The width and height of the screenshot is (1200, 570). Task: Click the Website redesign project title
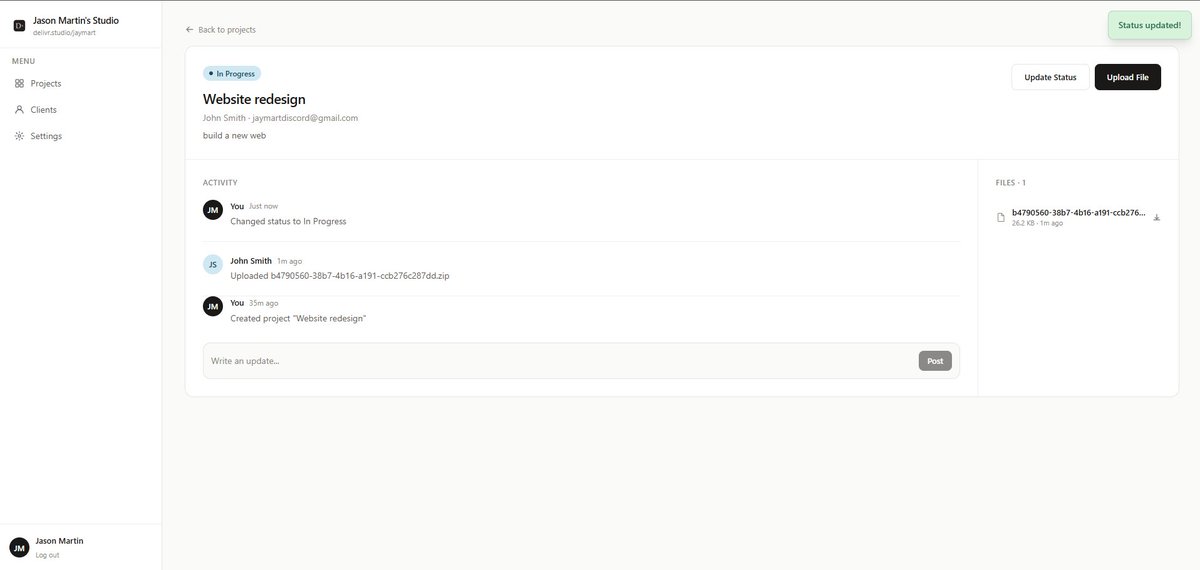[254, 99]
